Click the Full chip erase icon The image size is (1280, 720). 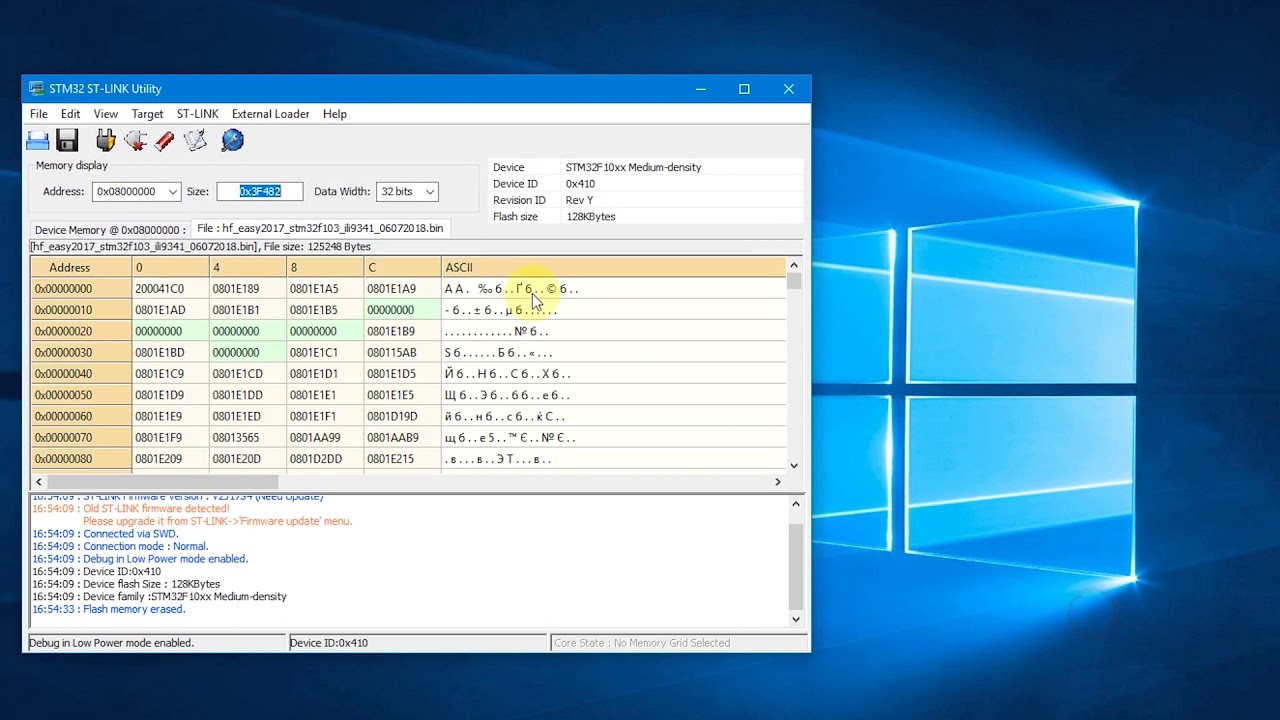point(165,140)
